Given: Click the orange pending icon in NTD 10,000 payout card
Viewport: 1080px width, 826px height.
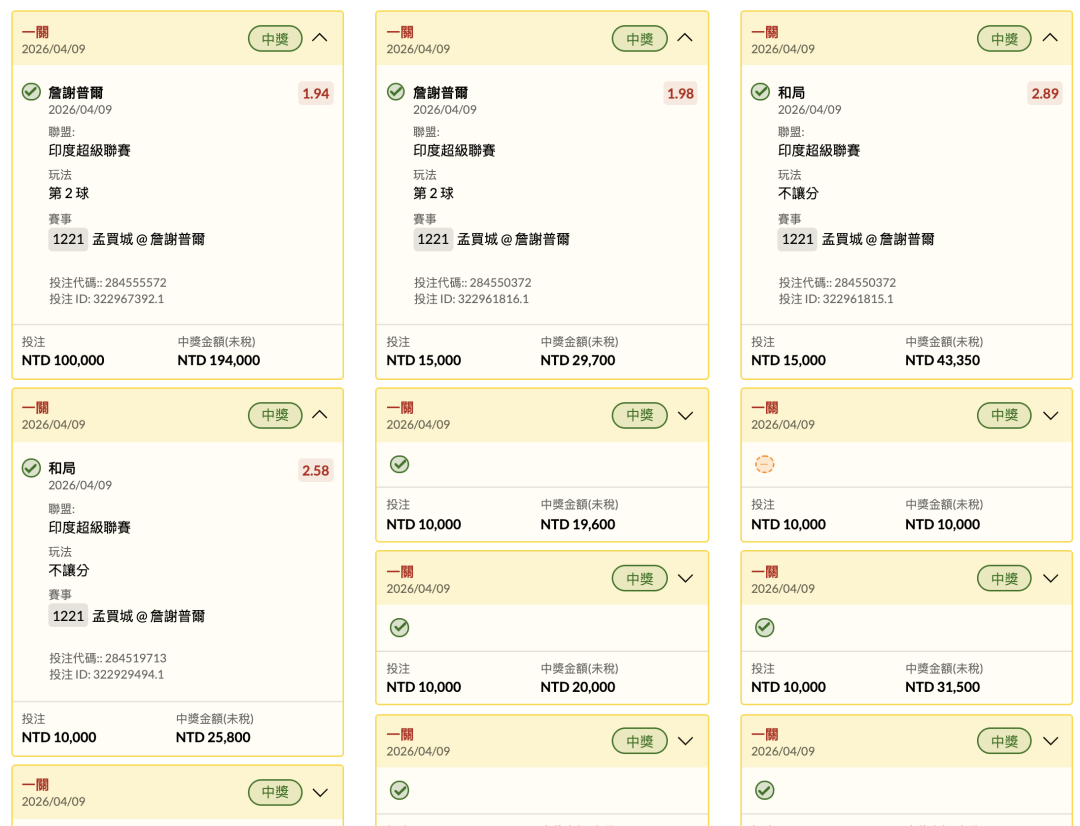Looking at the screenshot, I should point(764,464).
